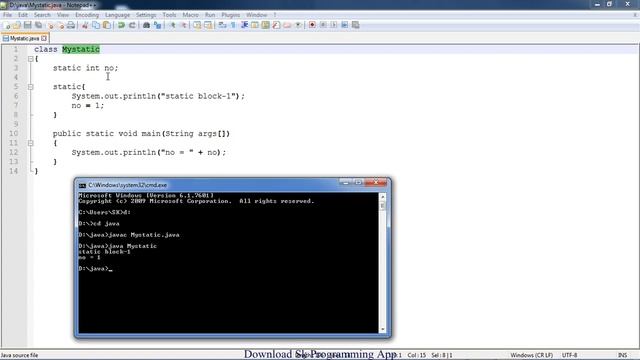Click the Col : 15 status entry
Viewport: 640px width, 360px height.
click(x=416, y=355)
